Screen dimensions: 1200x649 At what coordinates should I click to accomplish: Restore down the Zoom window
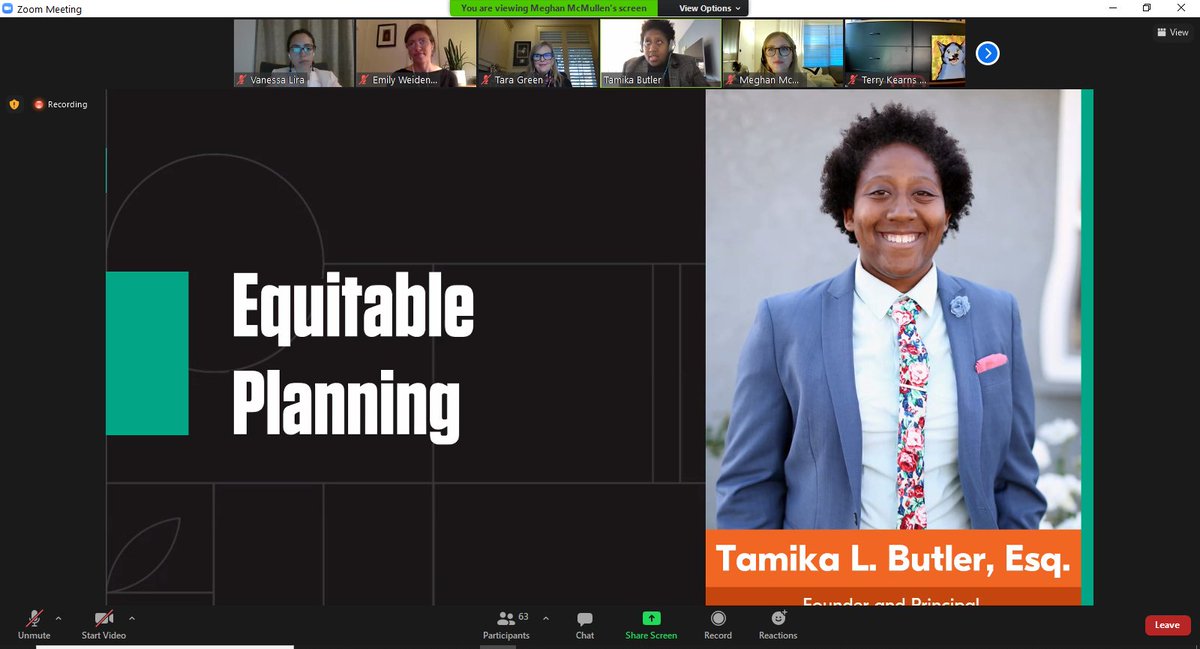point(1147,8)
